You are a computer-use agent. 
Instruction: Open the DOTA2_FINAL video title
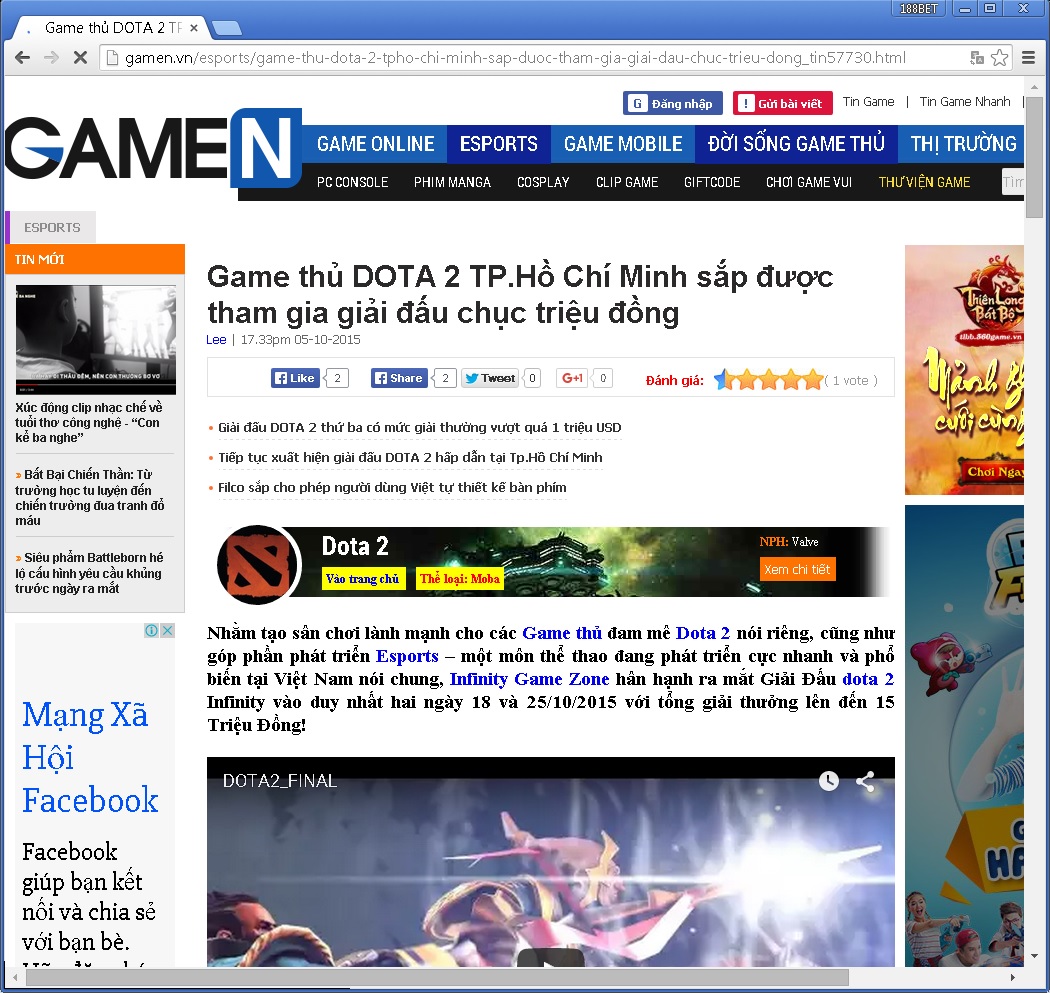tap(280, 781)
